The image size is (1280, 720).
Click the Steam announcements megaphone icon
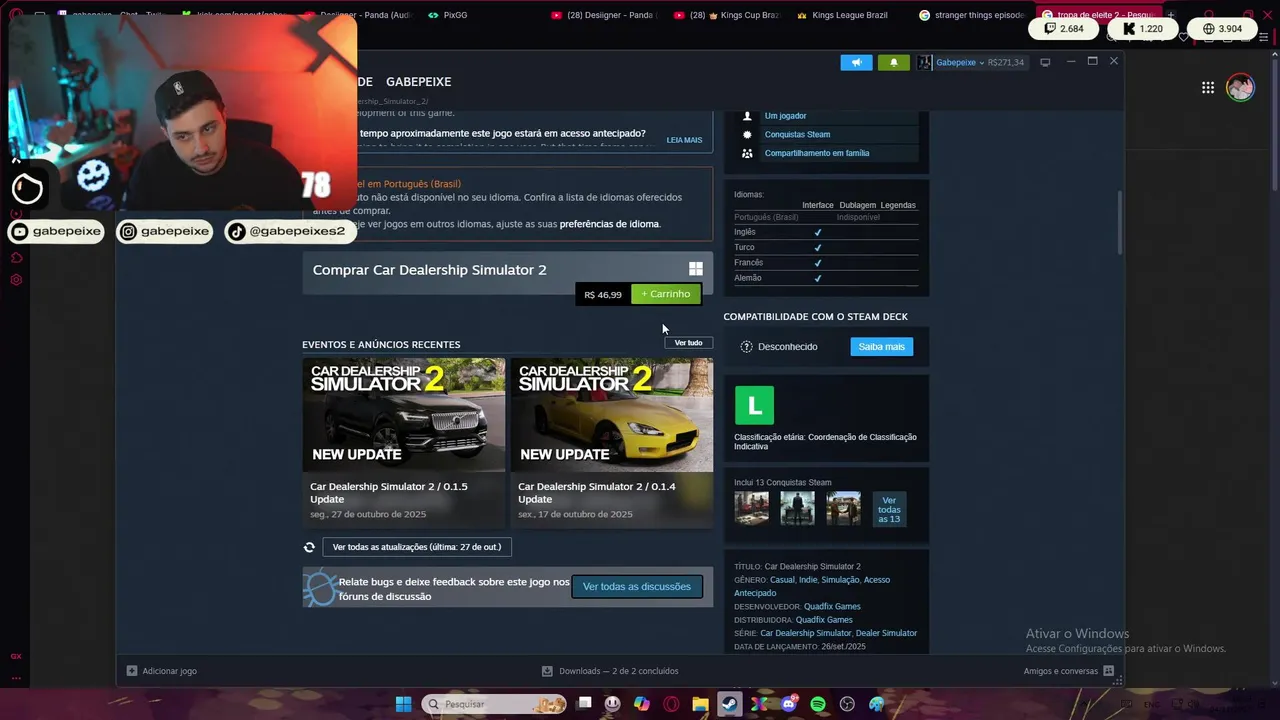(856, 62)
